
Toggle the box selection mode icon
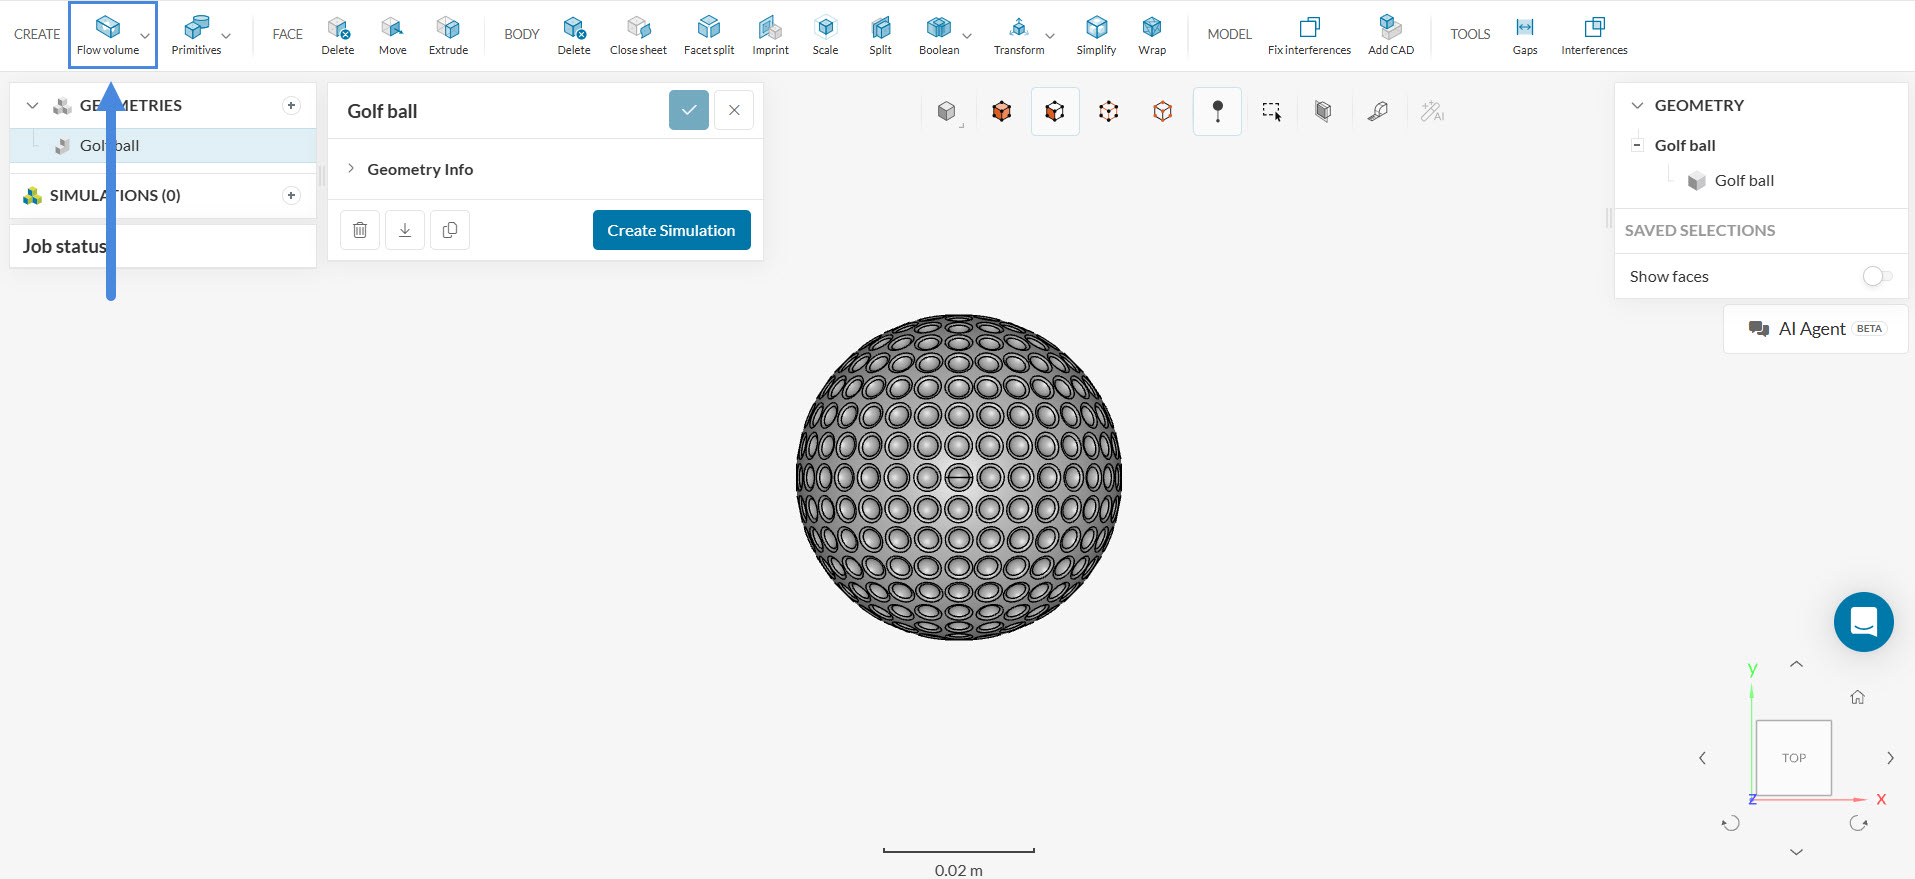(x=1271, y=111)
